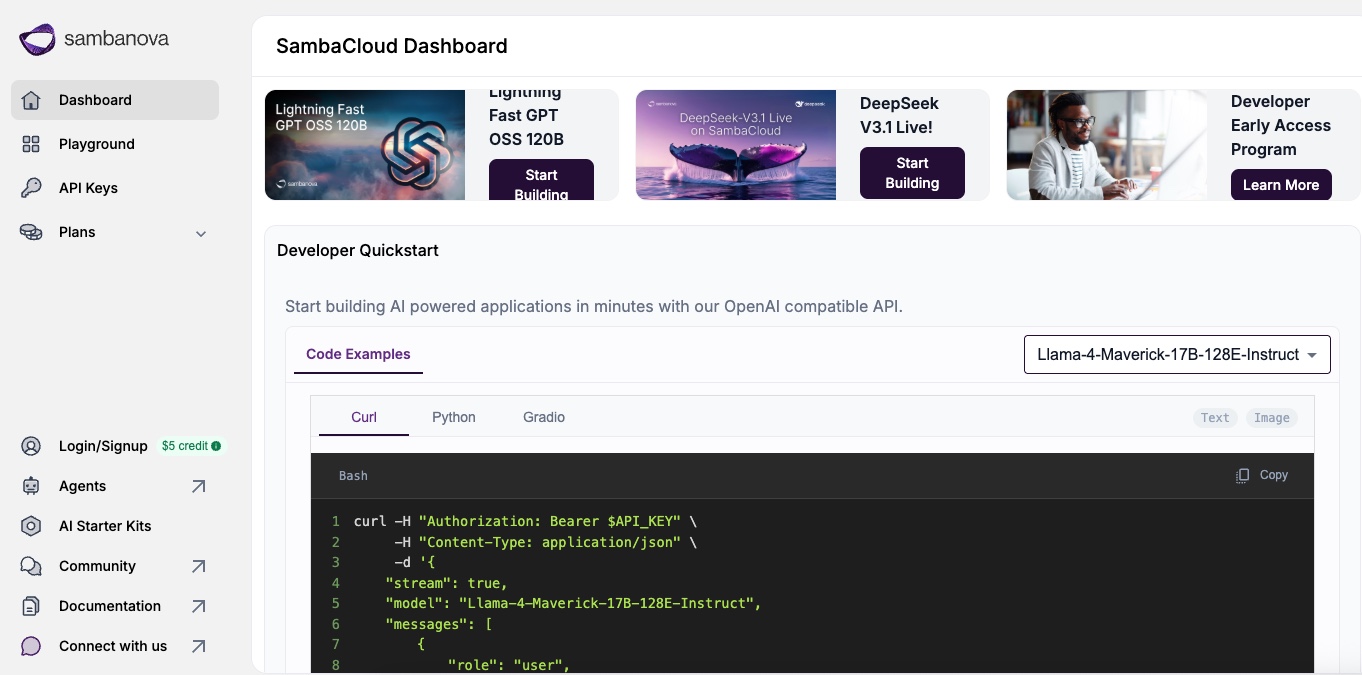
Task: Click the "messages": [ code line
Action: pos(438,624)
